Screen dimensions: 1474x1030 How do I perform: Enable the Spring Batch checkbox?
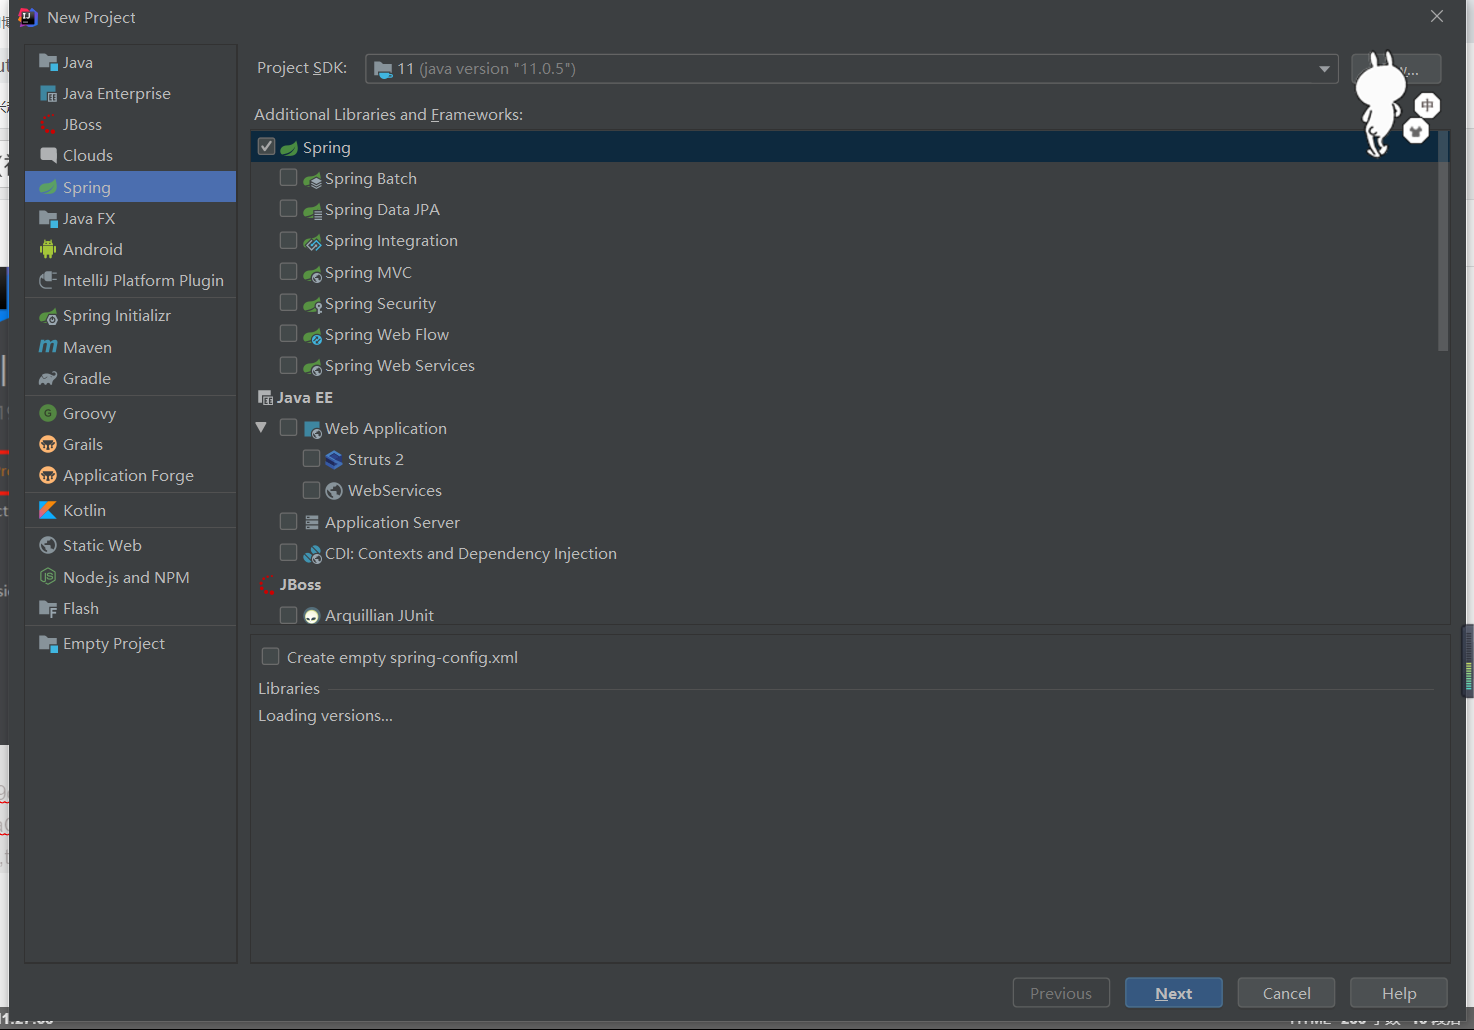(288, 177)
